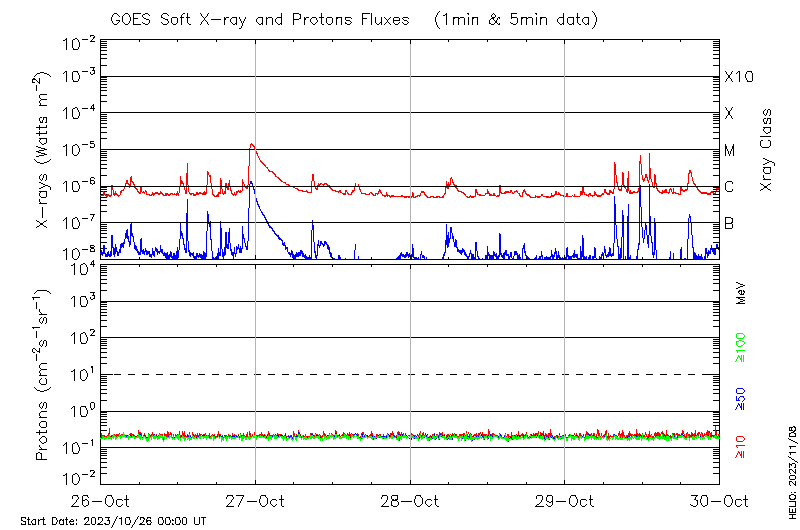Click the 30-Oct date label at the axis end
800x530 pixels.
720,500
